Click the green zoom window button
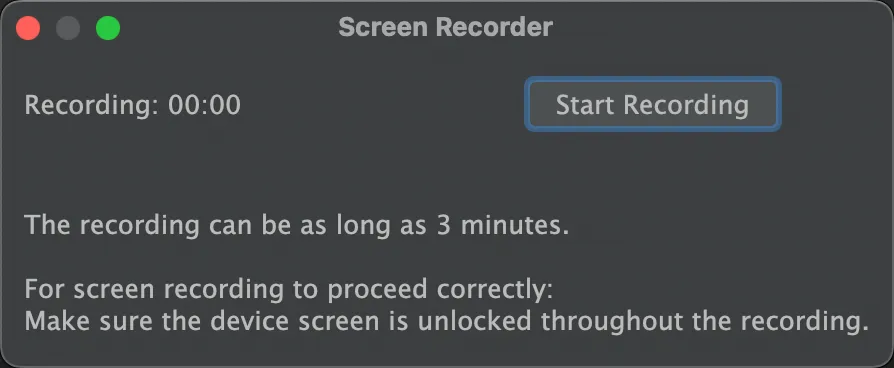This screenshot has width=894, height=368. click(108, 28)
